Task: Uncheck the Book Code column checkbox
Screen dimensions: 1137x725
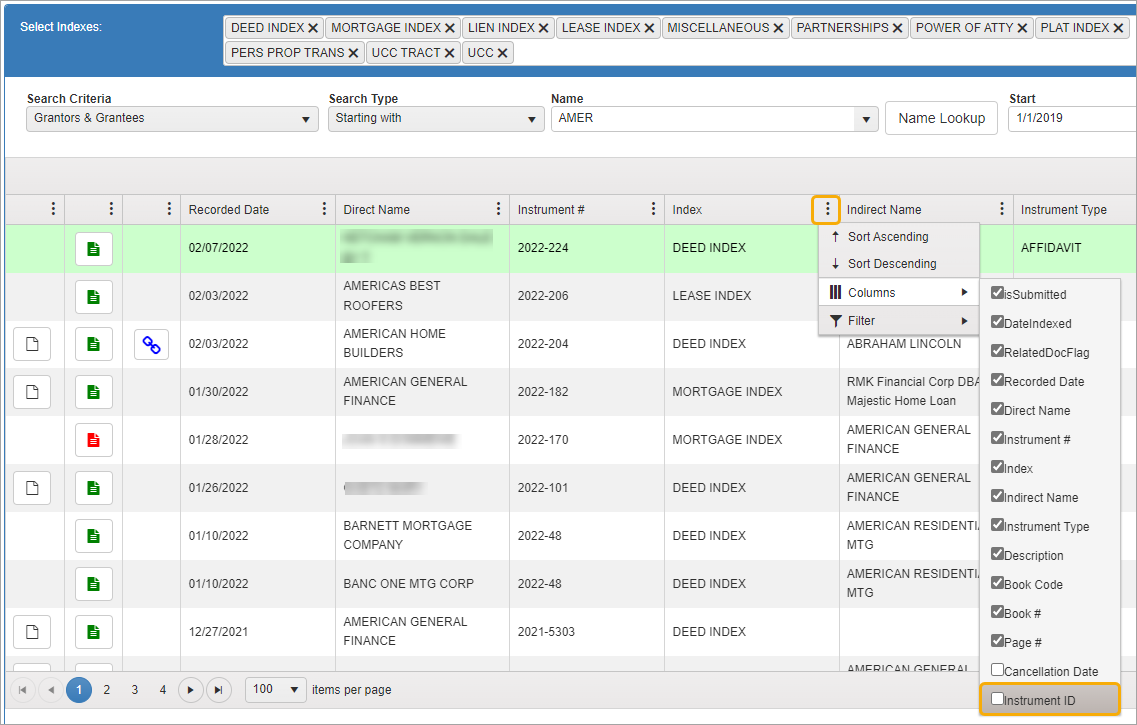Action: tap(998, 583)
